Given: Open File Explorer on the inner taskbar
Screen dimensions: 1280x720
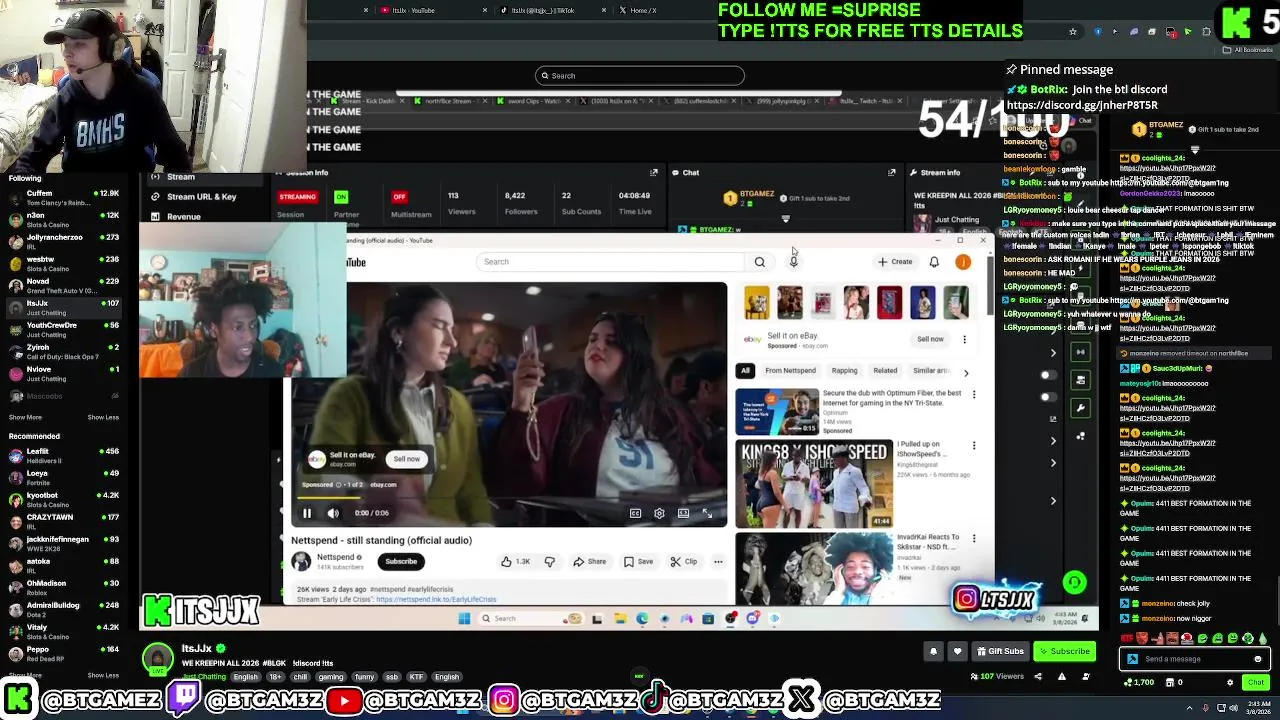Looking at the screenshot, I should coord(620,618).
